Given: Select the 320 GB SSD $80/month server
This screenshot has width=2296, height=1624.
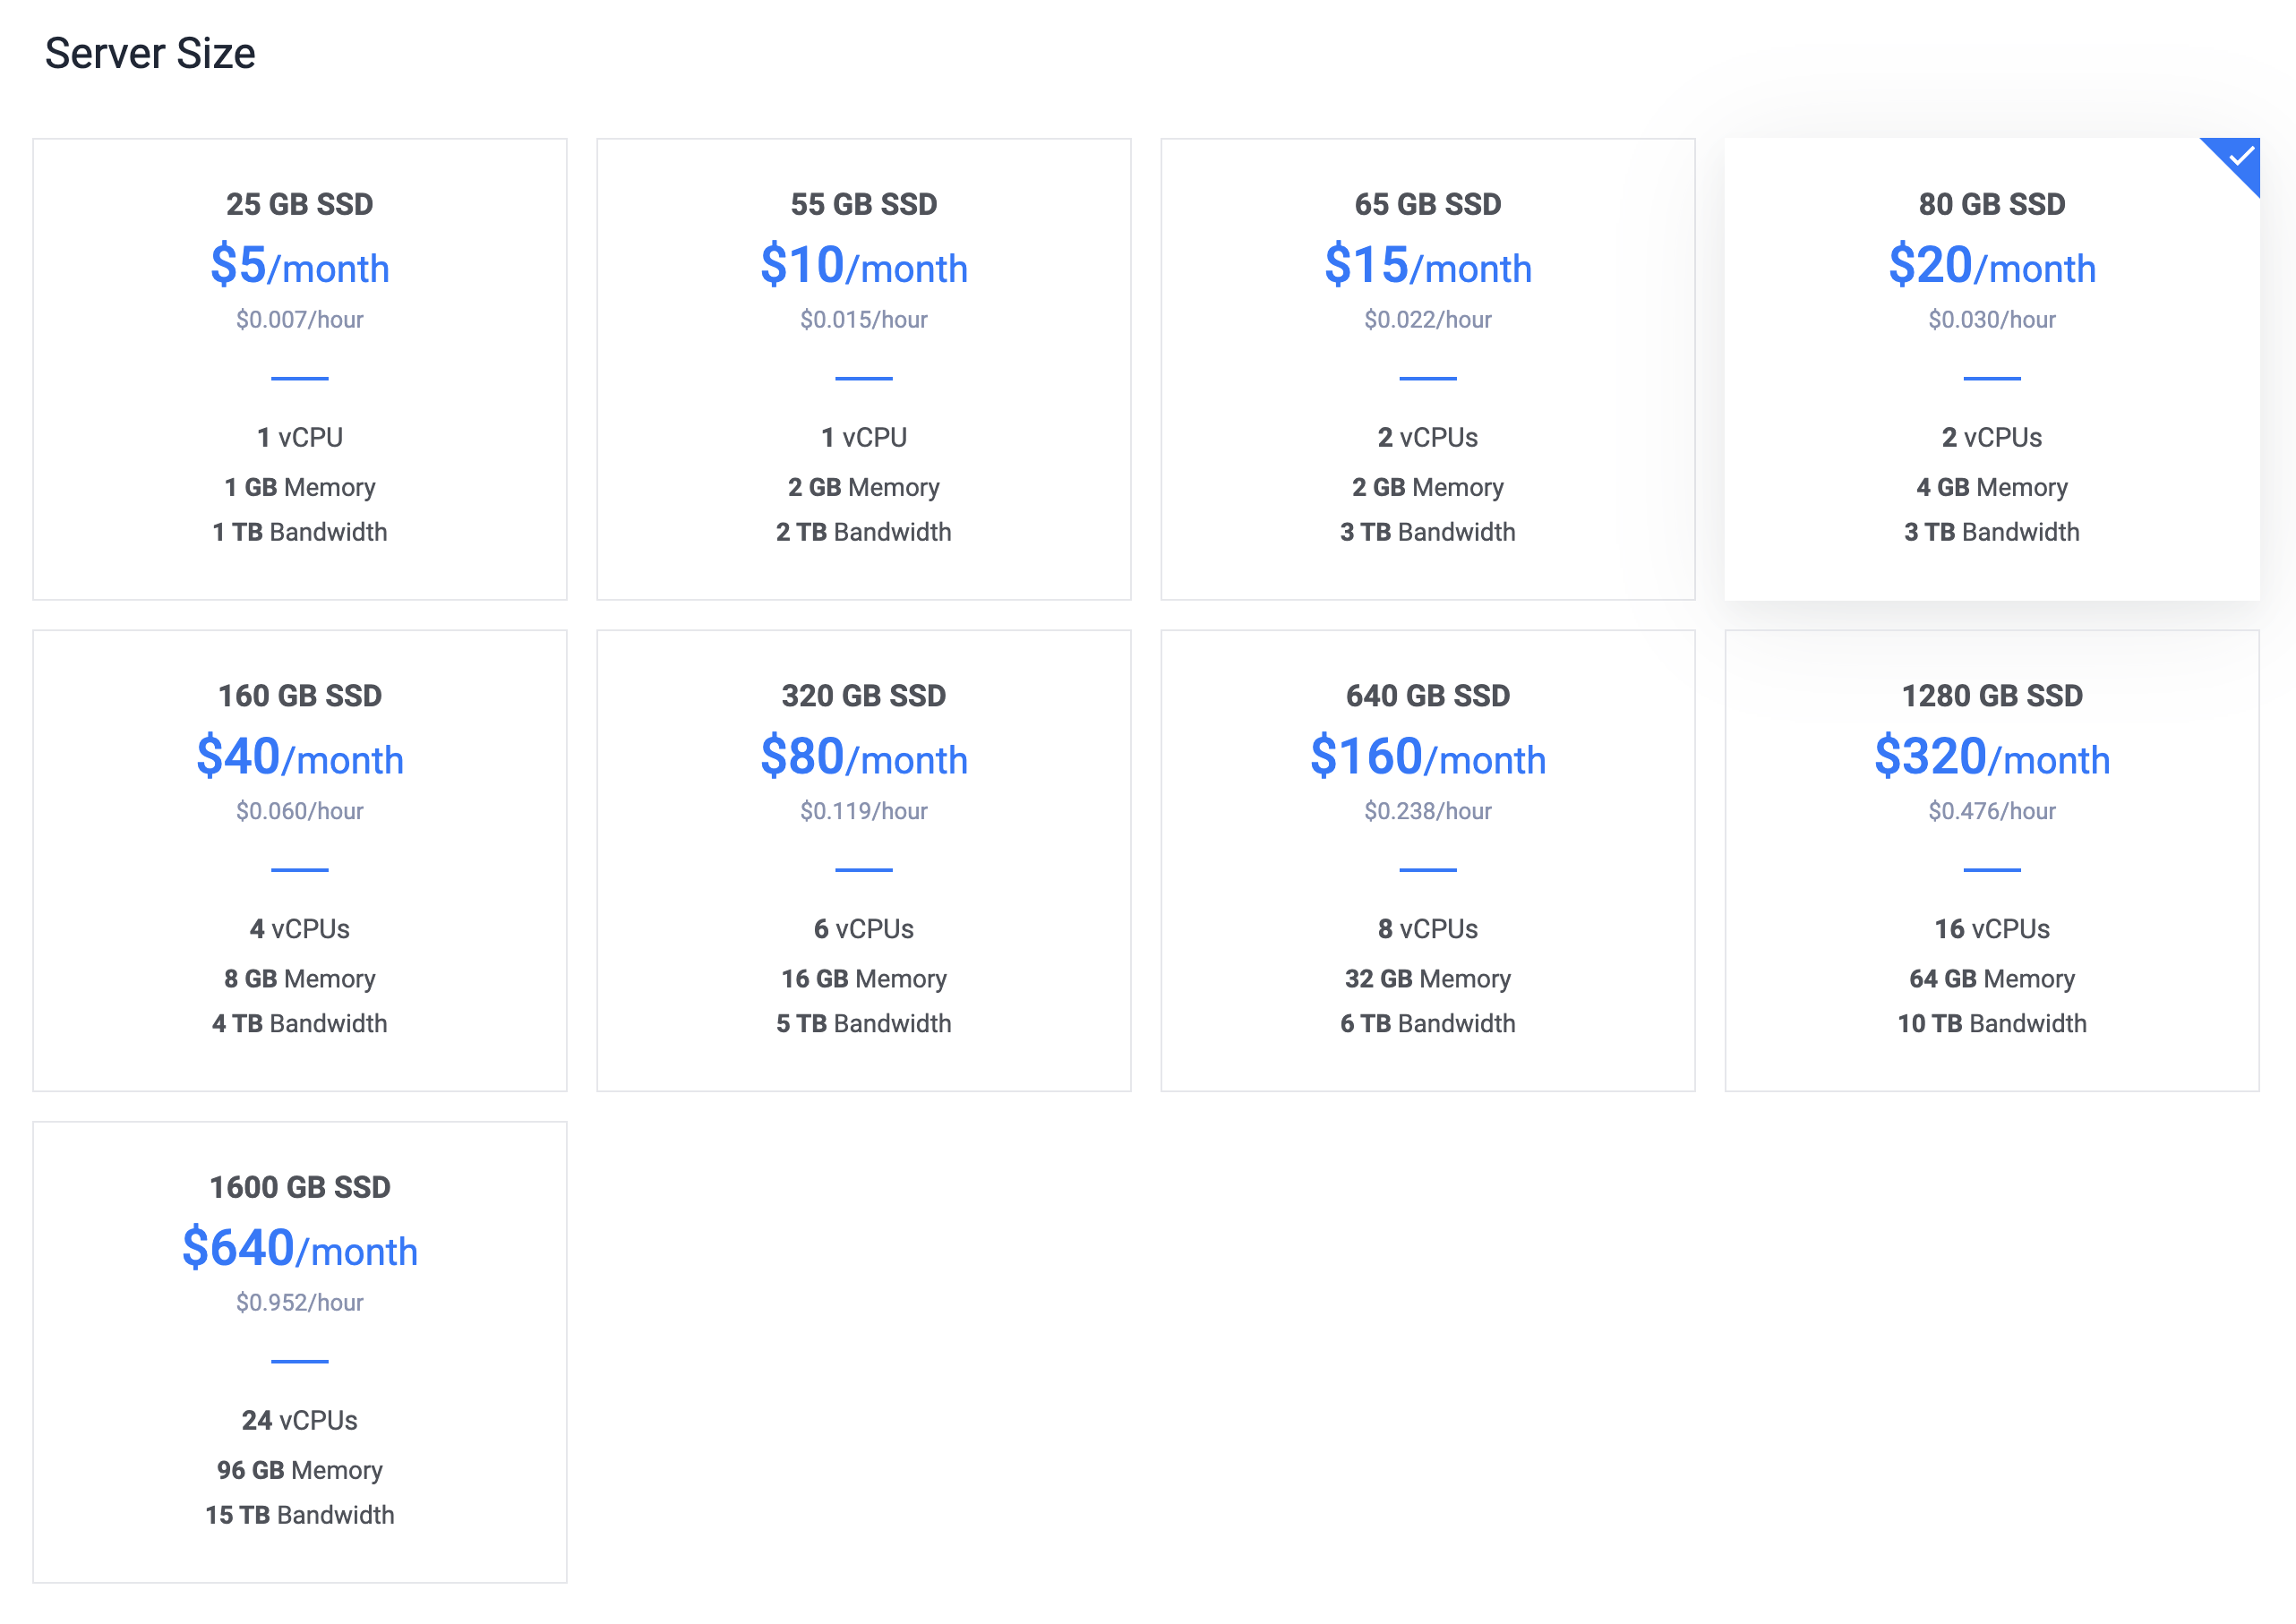Looking at the screenshot, I should pyautogui.click(x=863, y=860).
